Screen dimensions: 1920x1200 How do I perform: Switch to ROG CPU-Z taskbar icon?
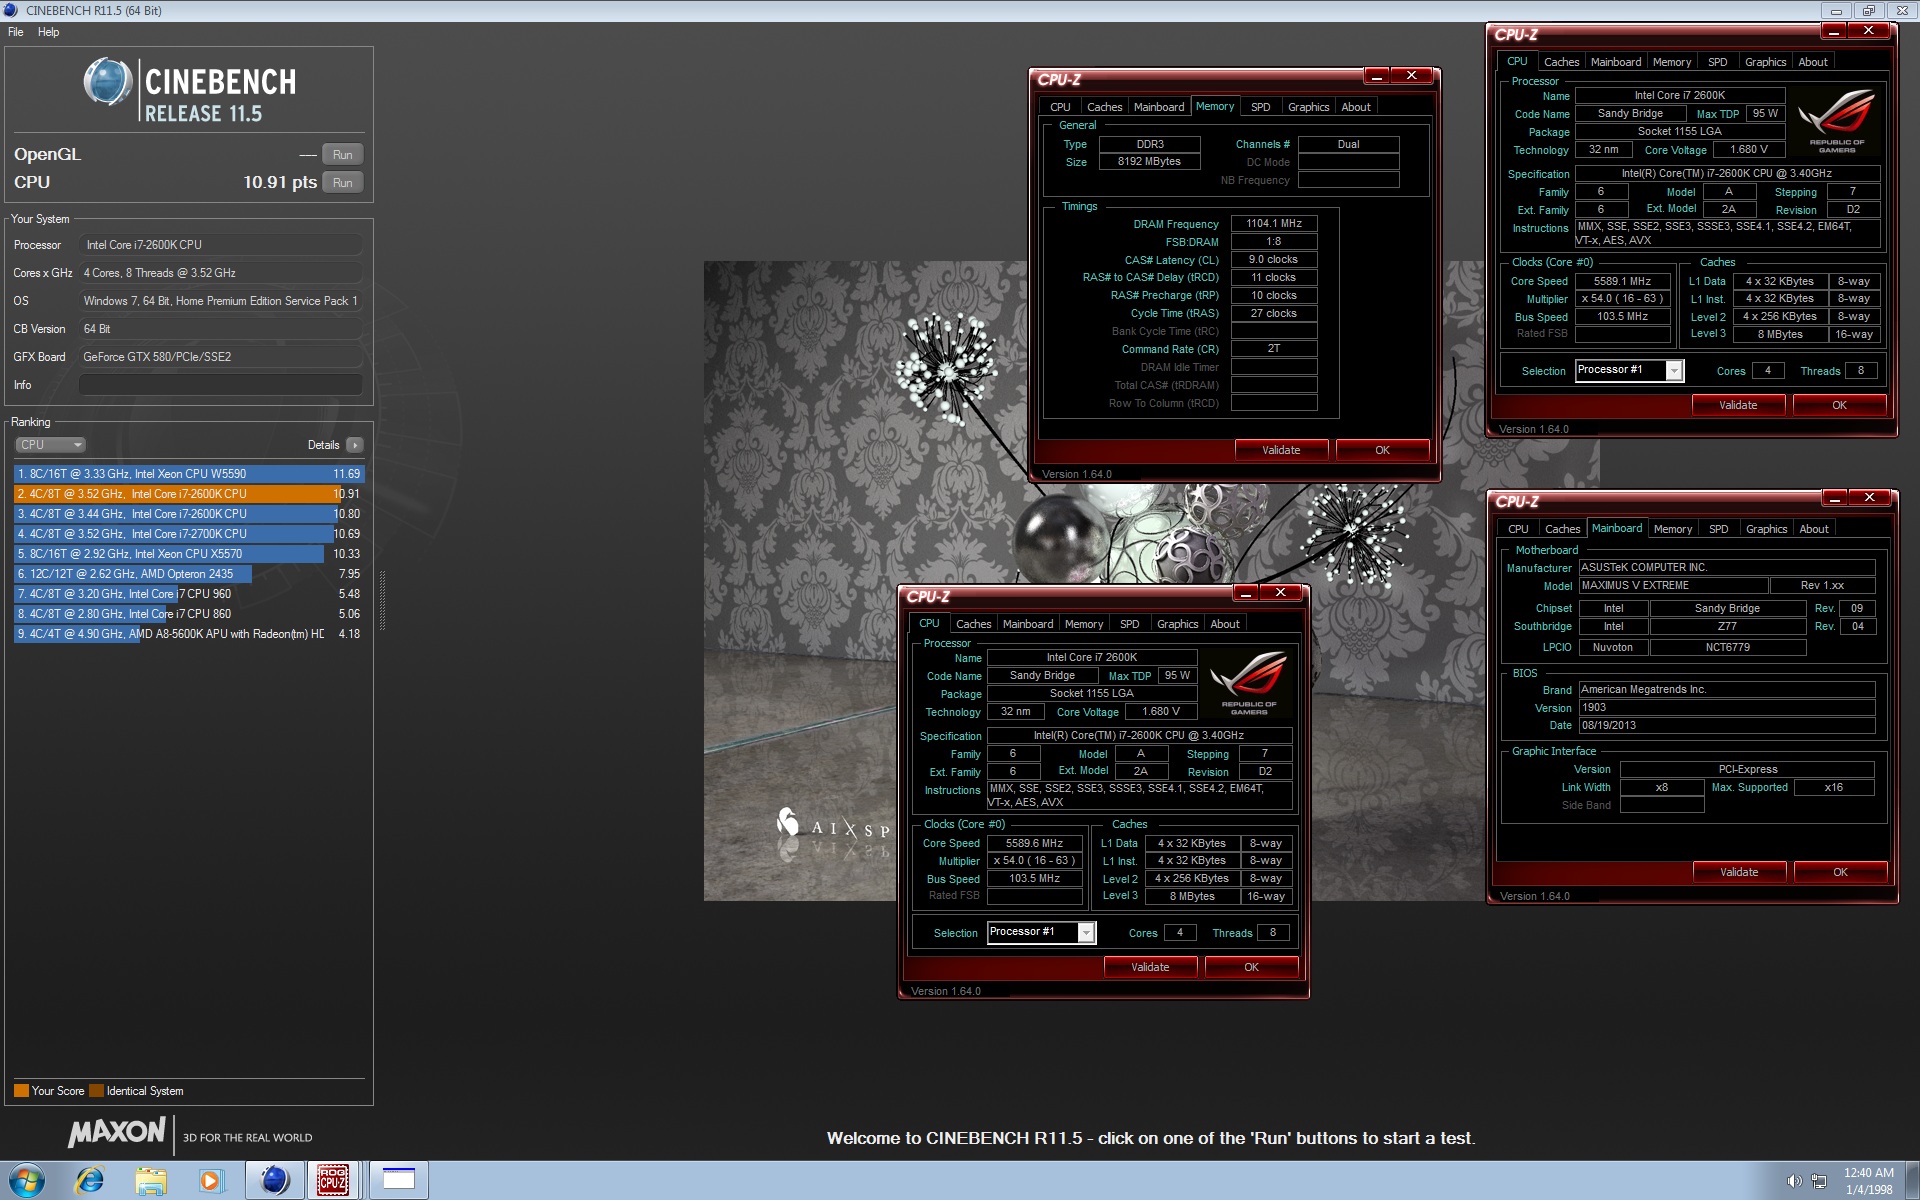(x=333, y=1181)
